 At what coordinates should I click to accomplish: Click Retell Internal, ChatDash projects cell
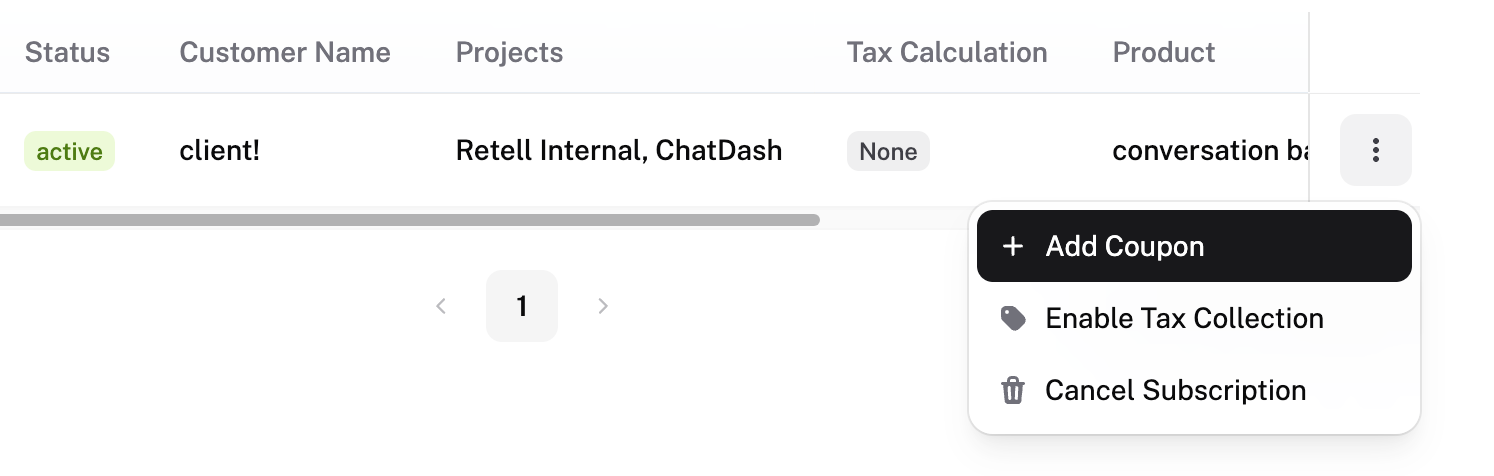click(619, 151)
